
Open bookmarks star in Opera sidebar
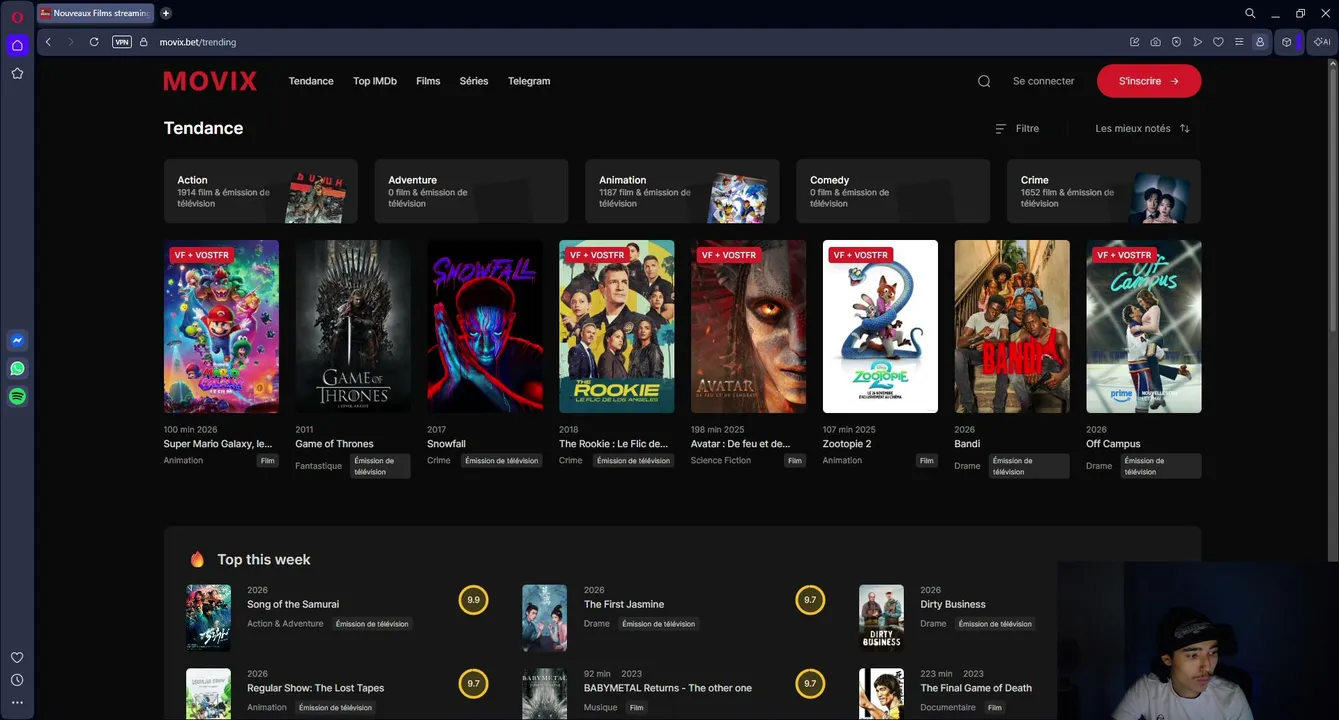coord(17,73)
